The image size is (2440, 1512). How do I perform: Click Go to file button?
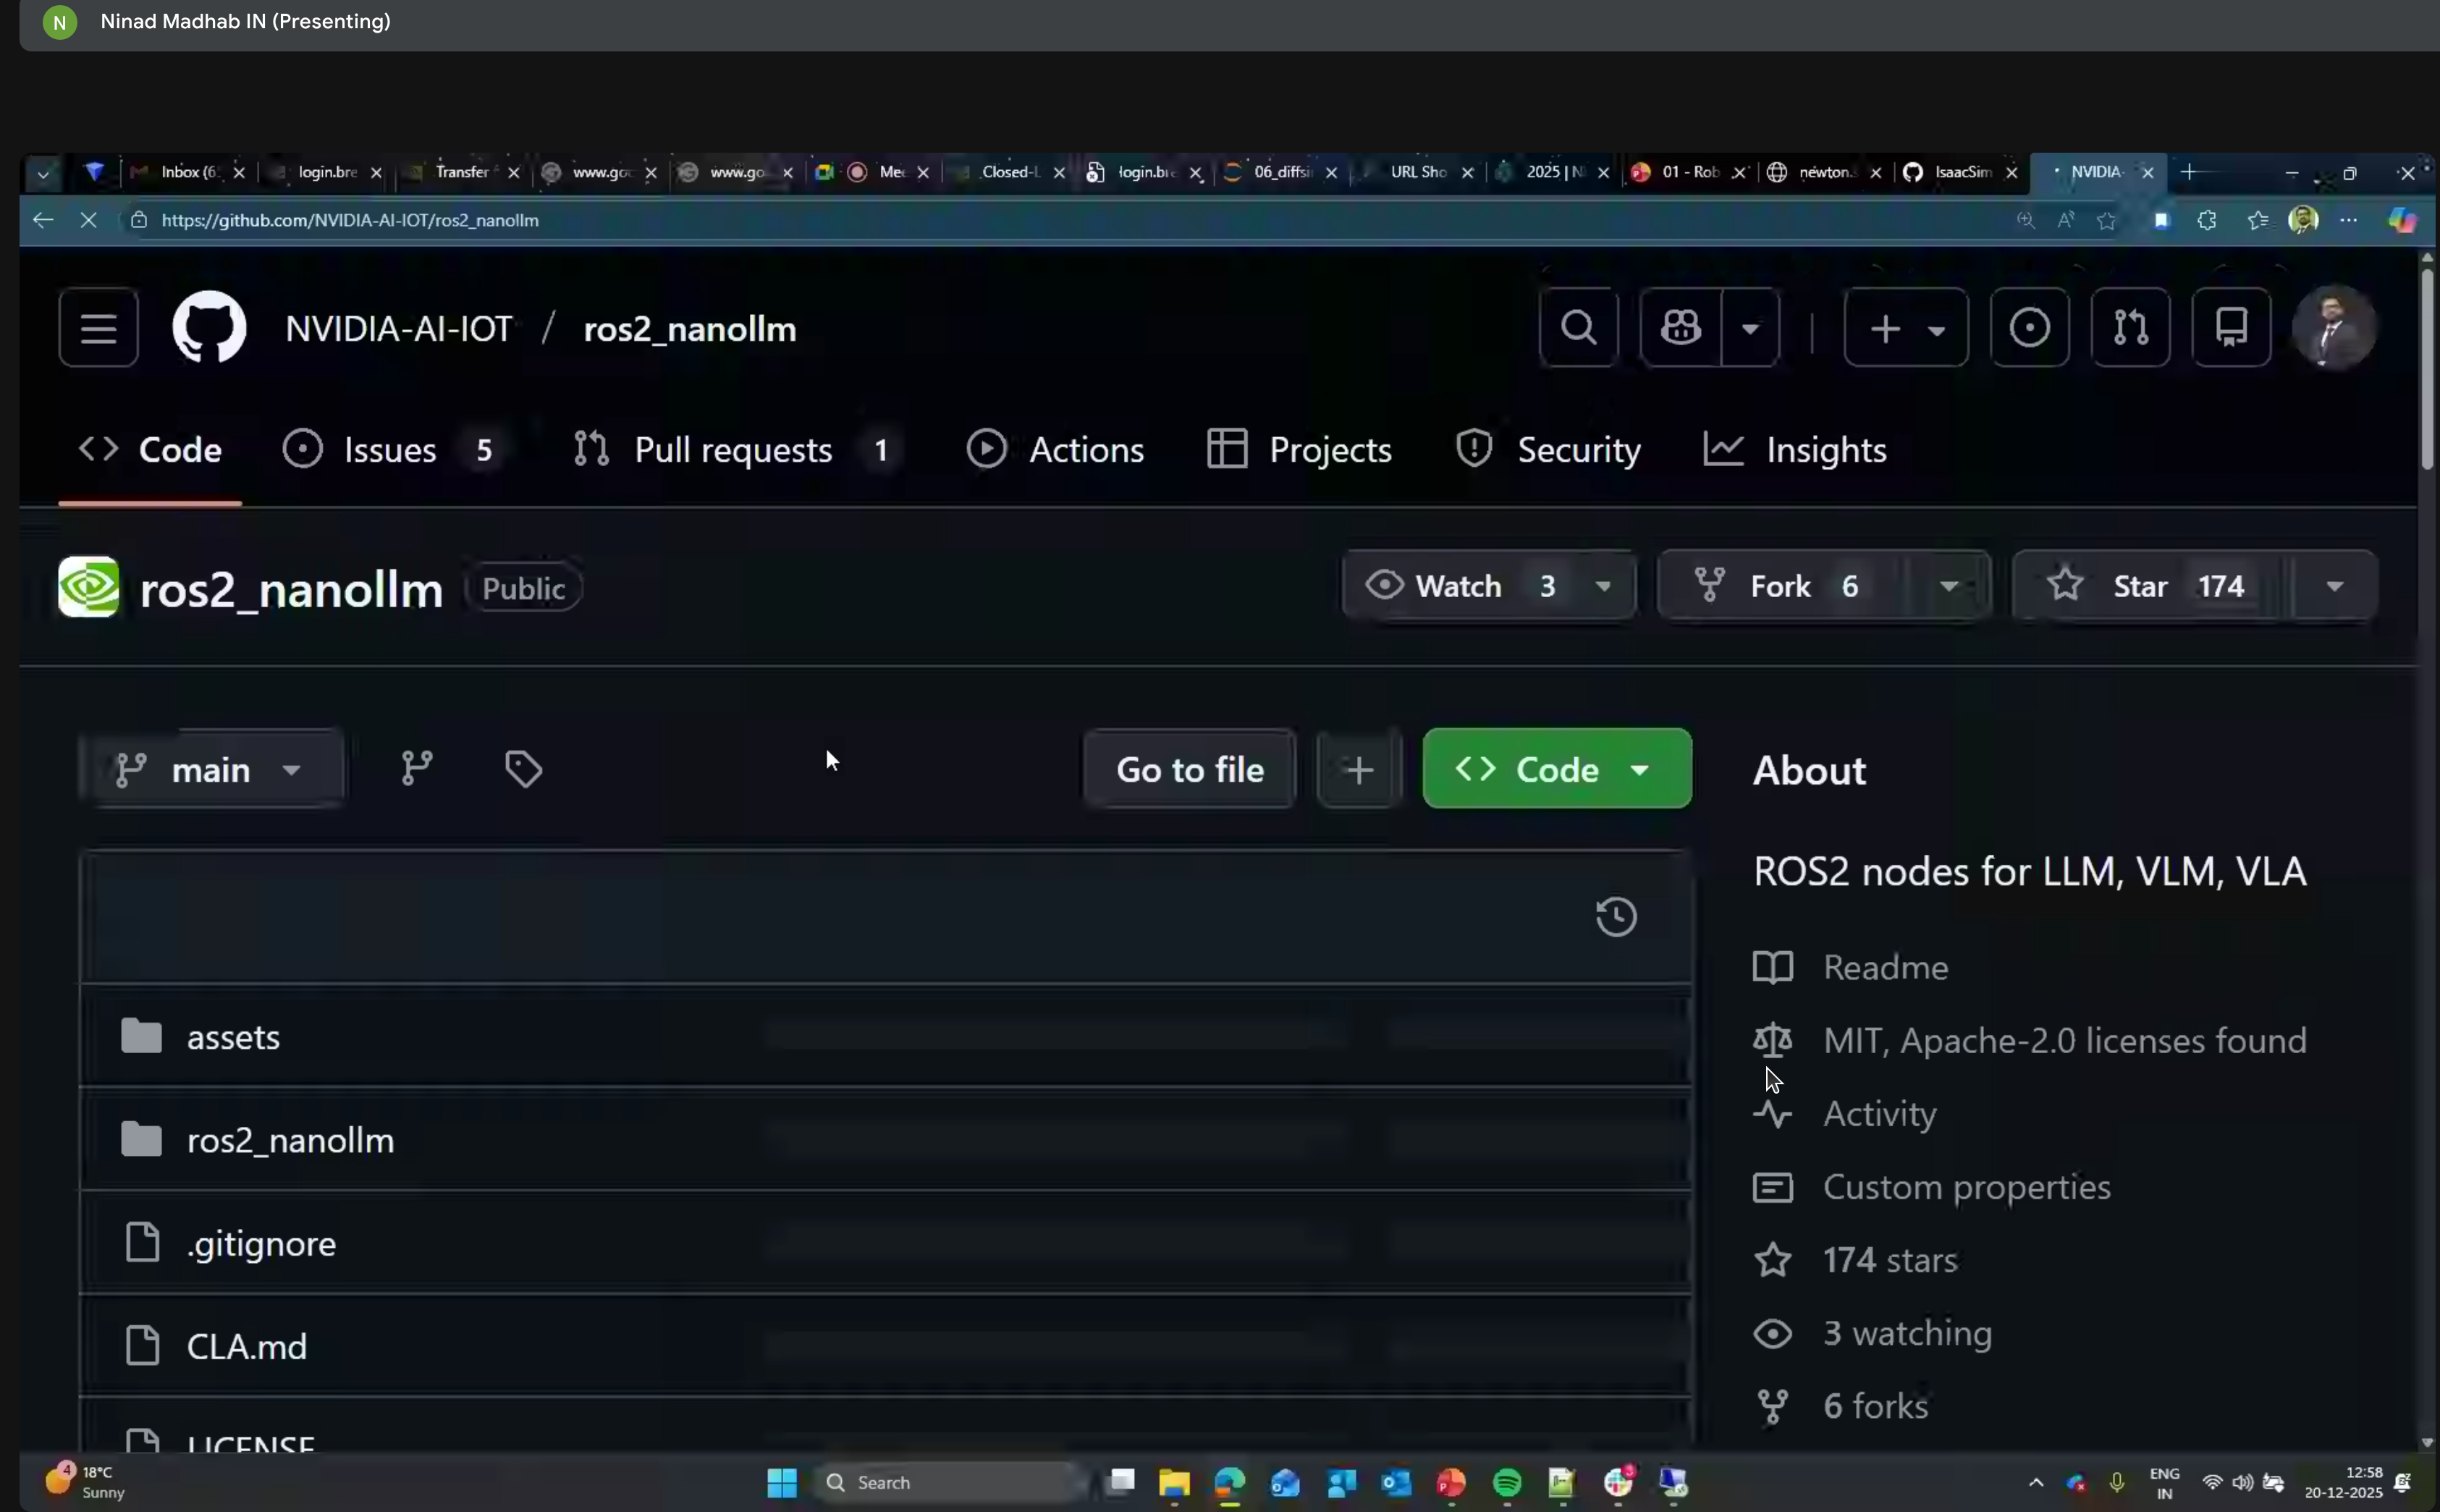point(1189,769)
